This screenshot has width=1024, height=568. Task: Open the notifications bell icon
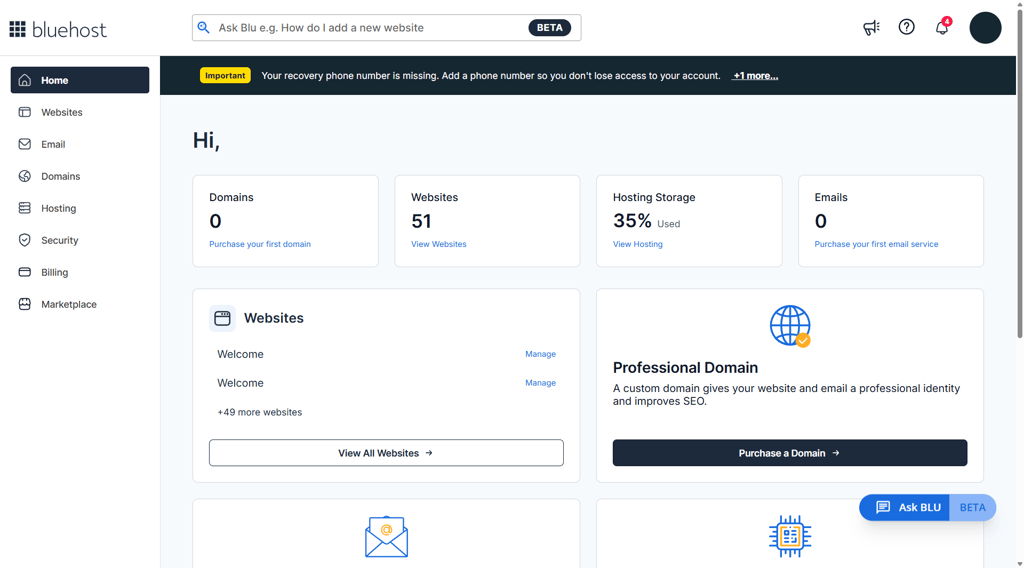(x=942, y=27)
